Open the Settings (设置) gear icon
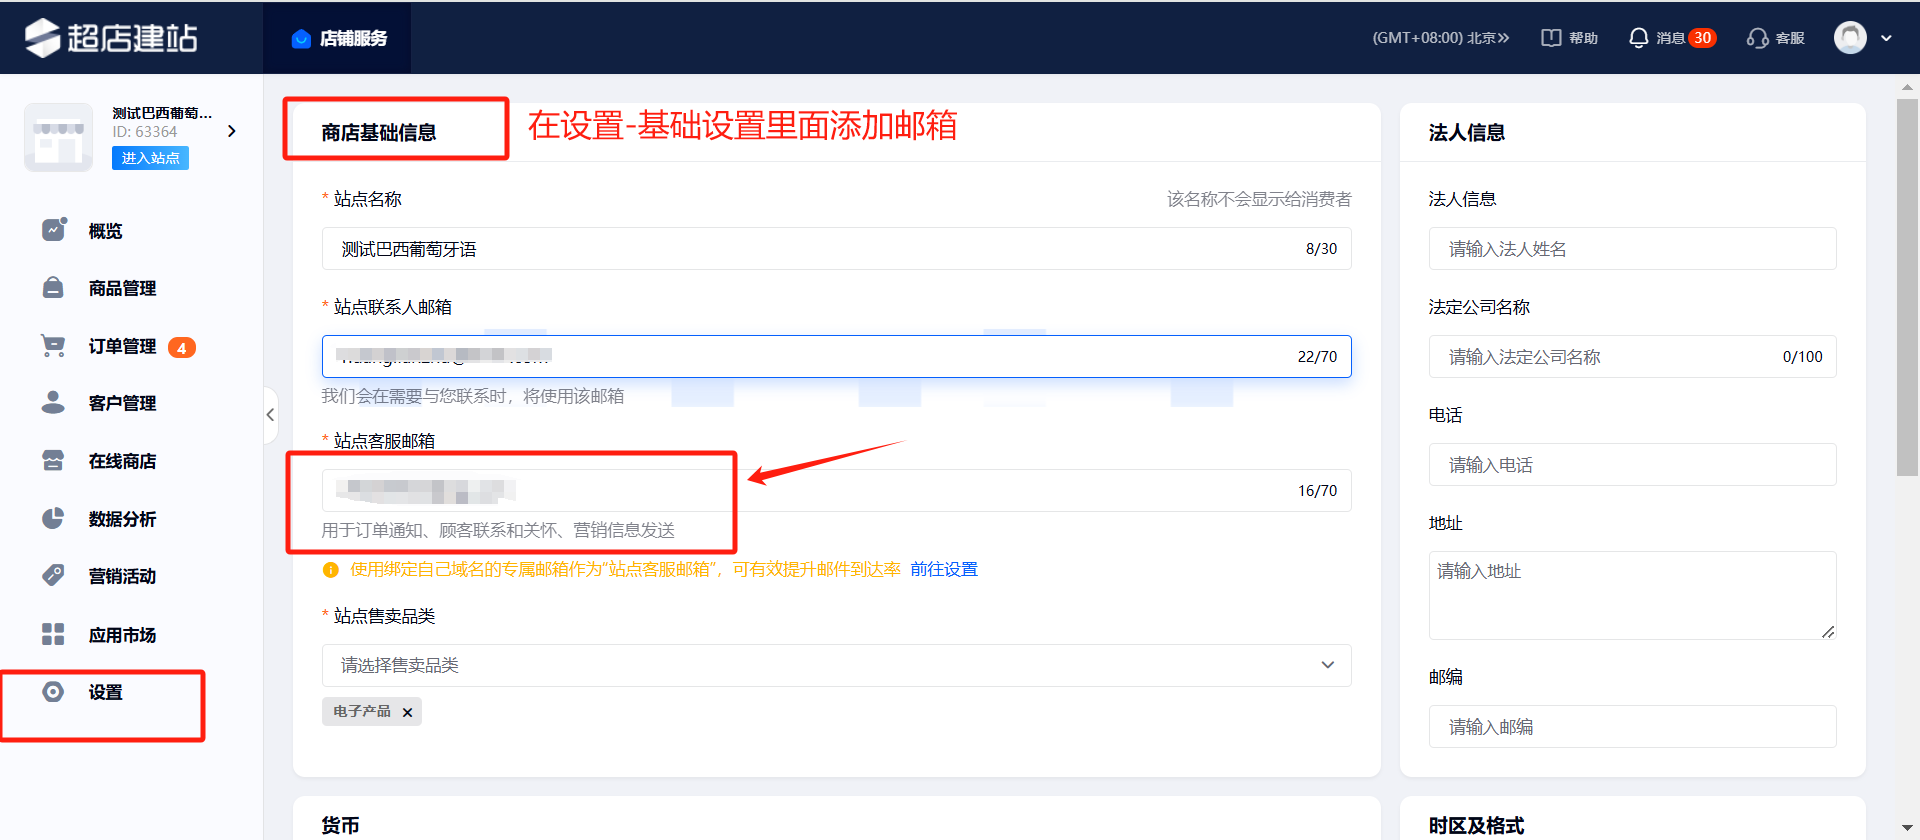Image resolution: width=1920 pixels, height=840 pixels. click(x=53, y=692)
